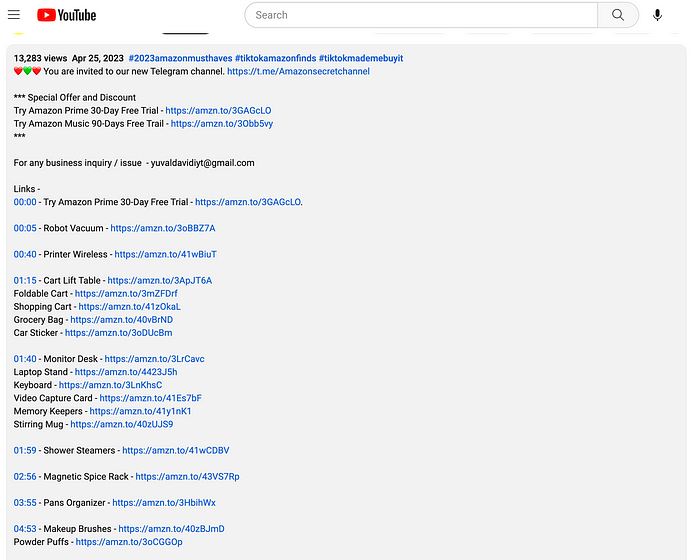This screenshot has height=560, width=700.
Task: Open the Keyboard Amazon link
Action: (x=111, y=385)
